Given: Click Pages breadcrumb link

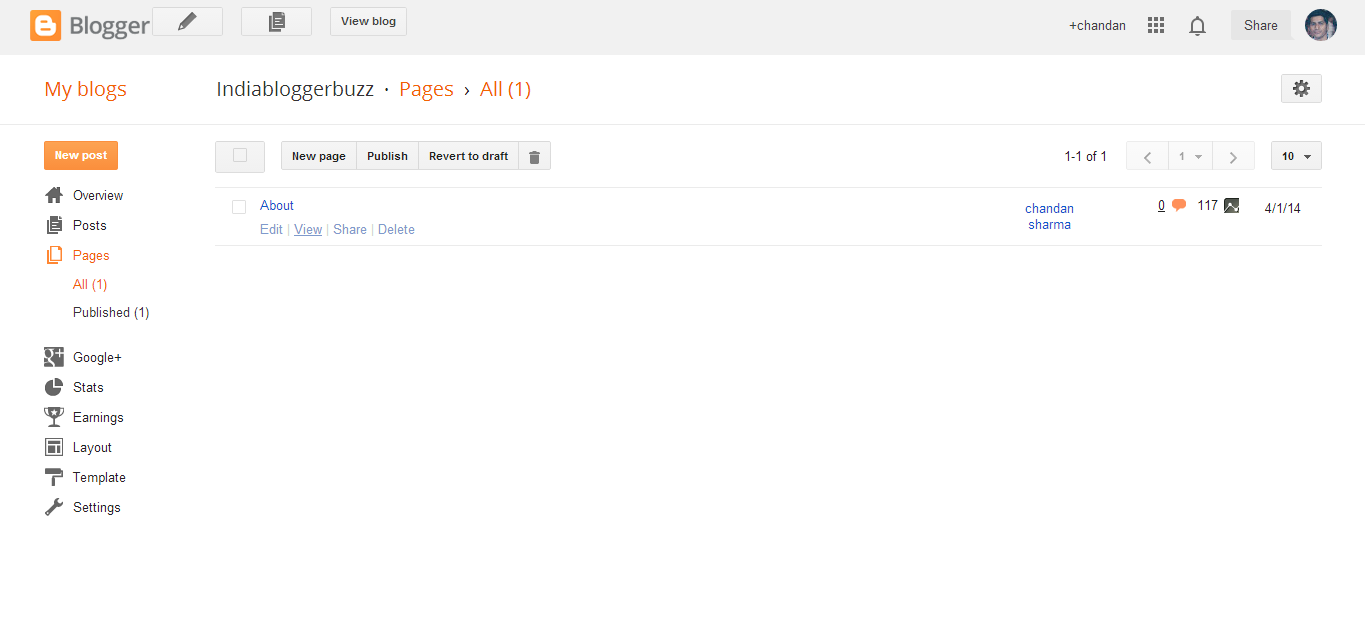Looking at the screenshot, I should [x=426, y=89].
